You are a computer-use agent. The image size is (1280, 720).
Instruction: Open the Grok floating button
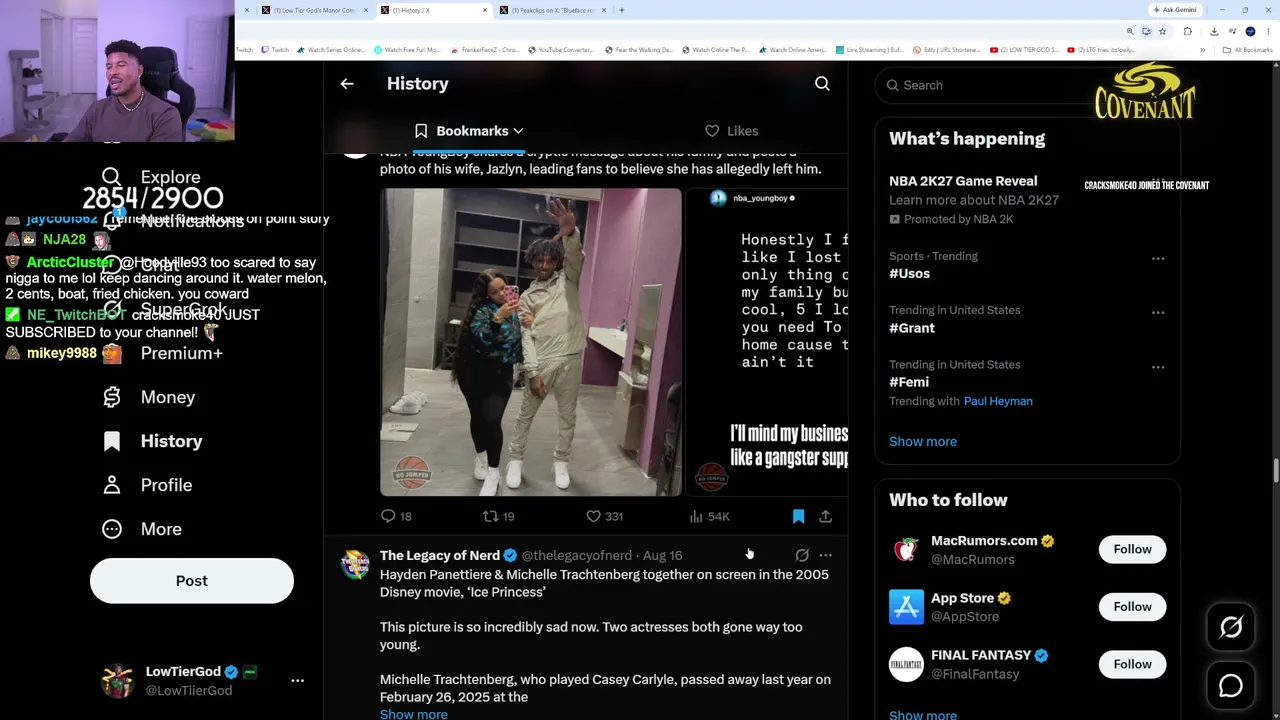click(1231, 627)
